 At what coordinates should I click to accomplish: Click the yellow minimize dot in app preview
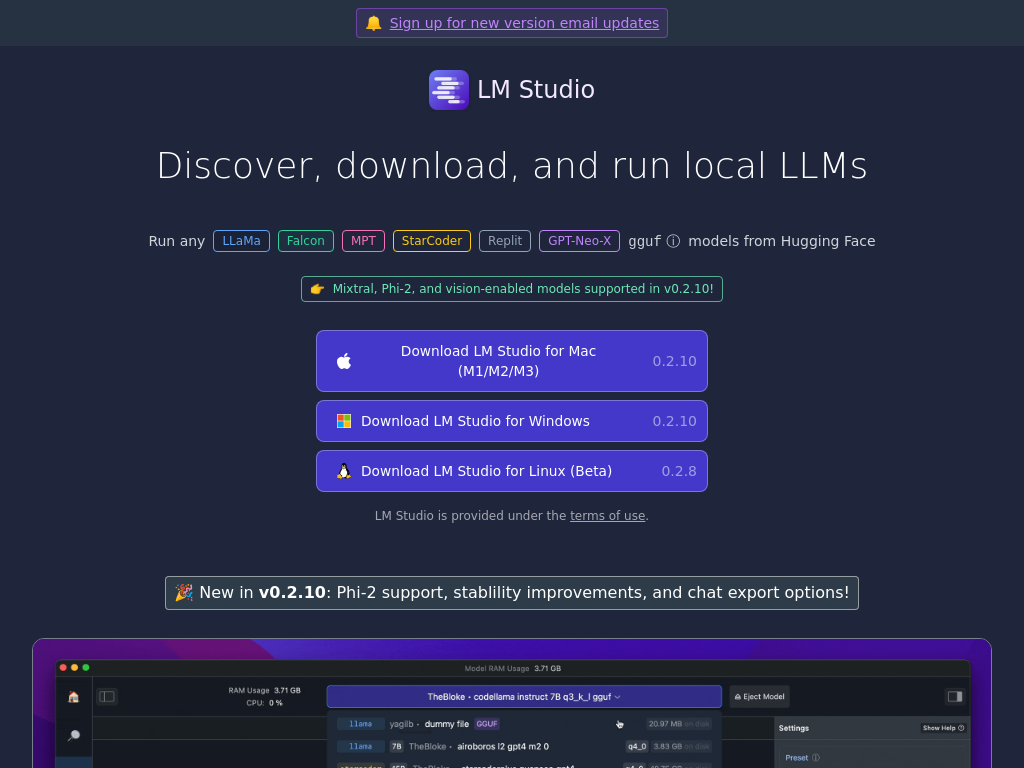coord(74,667)
